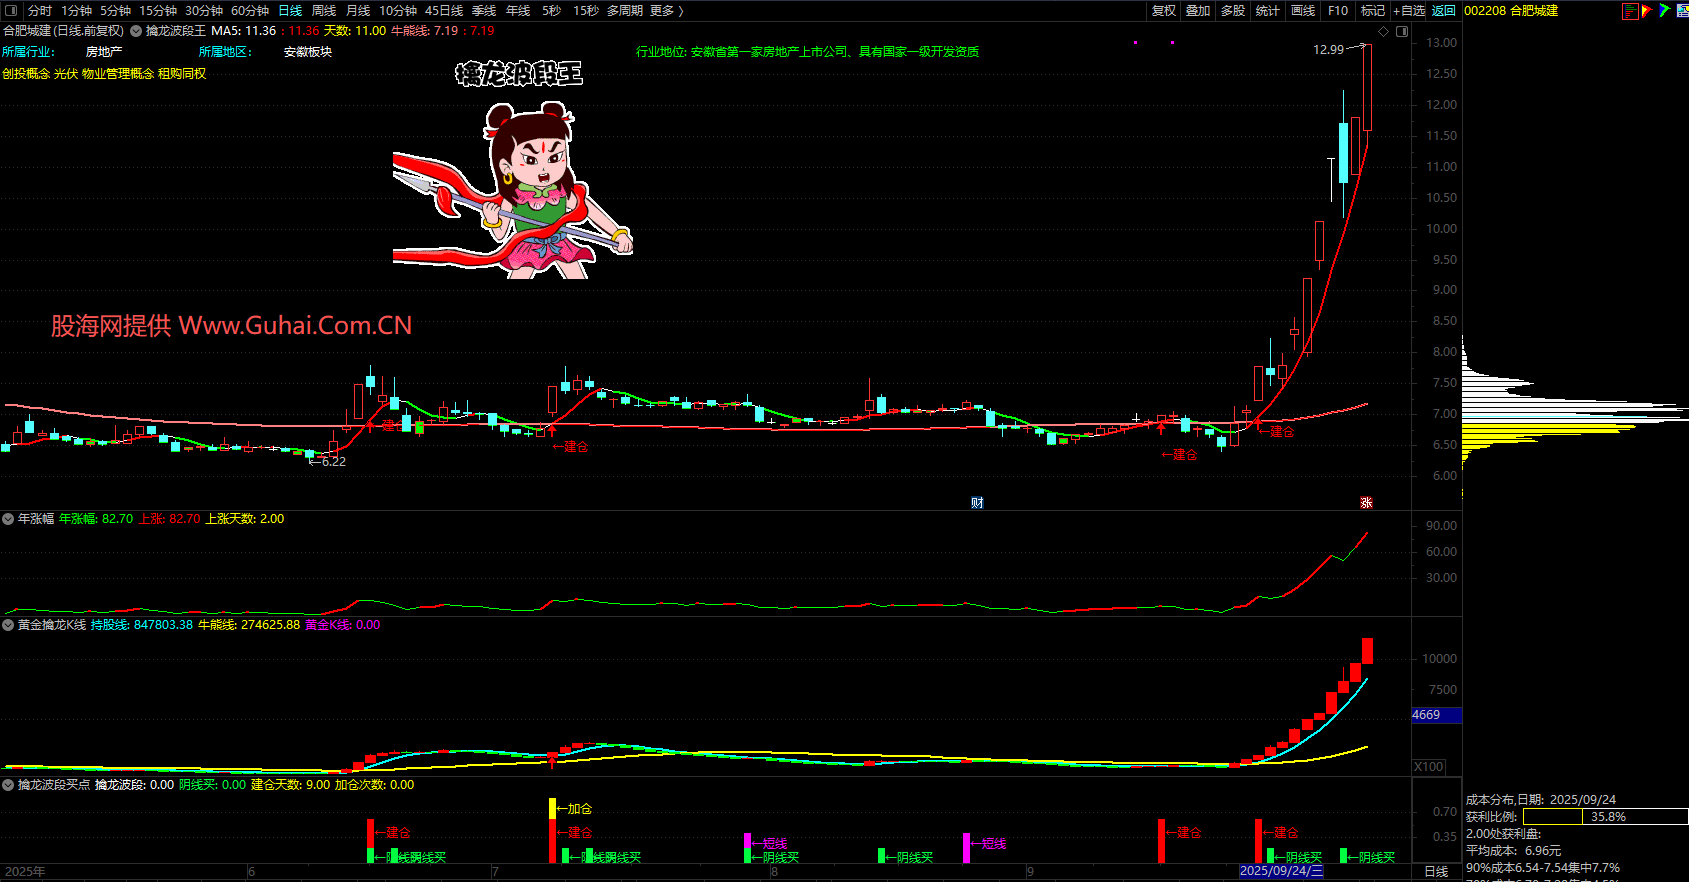Click the 行业地位 description text

click(808, 52)
